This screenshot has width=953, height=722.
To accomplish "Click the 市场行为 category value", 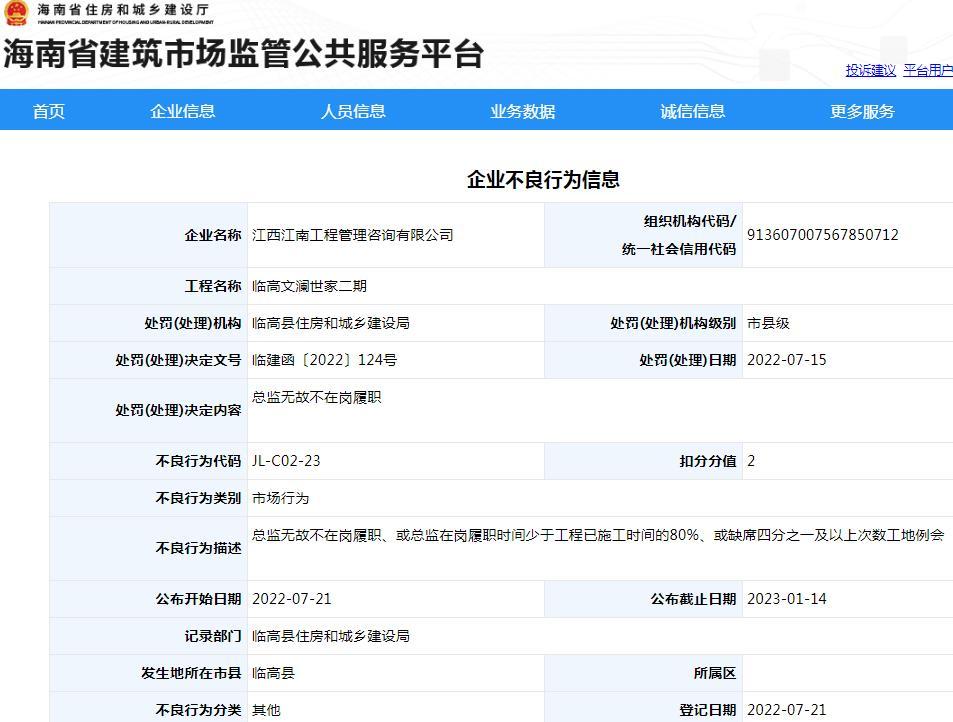I will [x=280, y=498].
